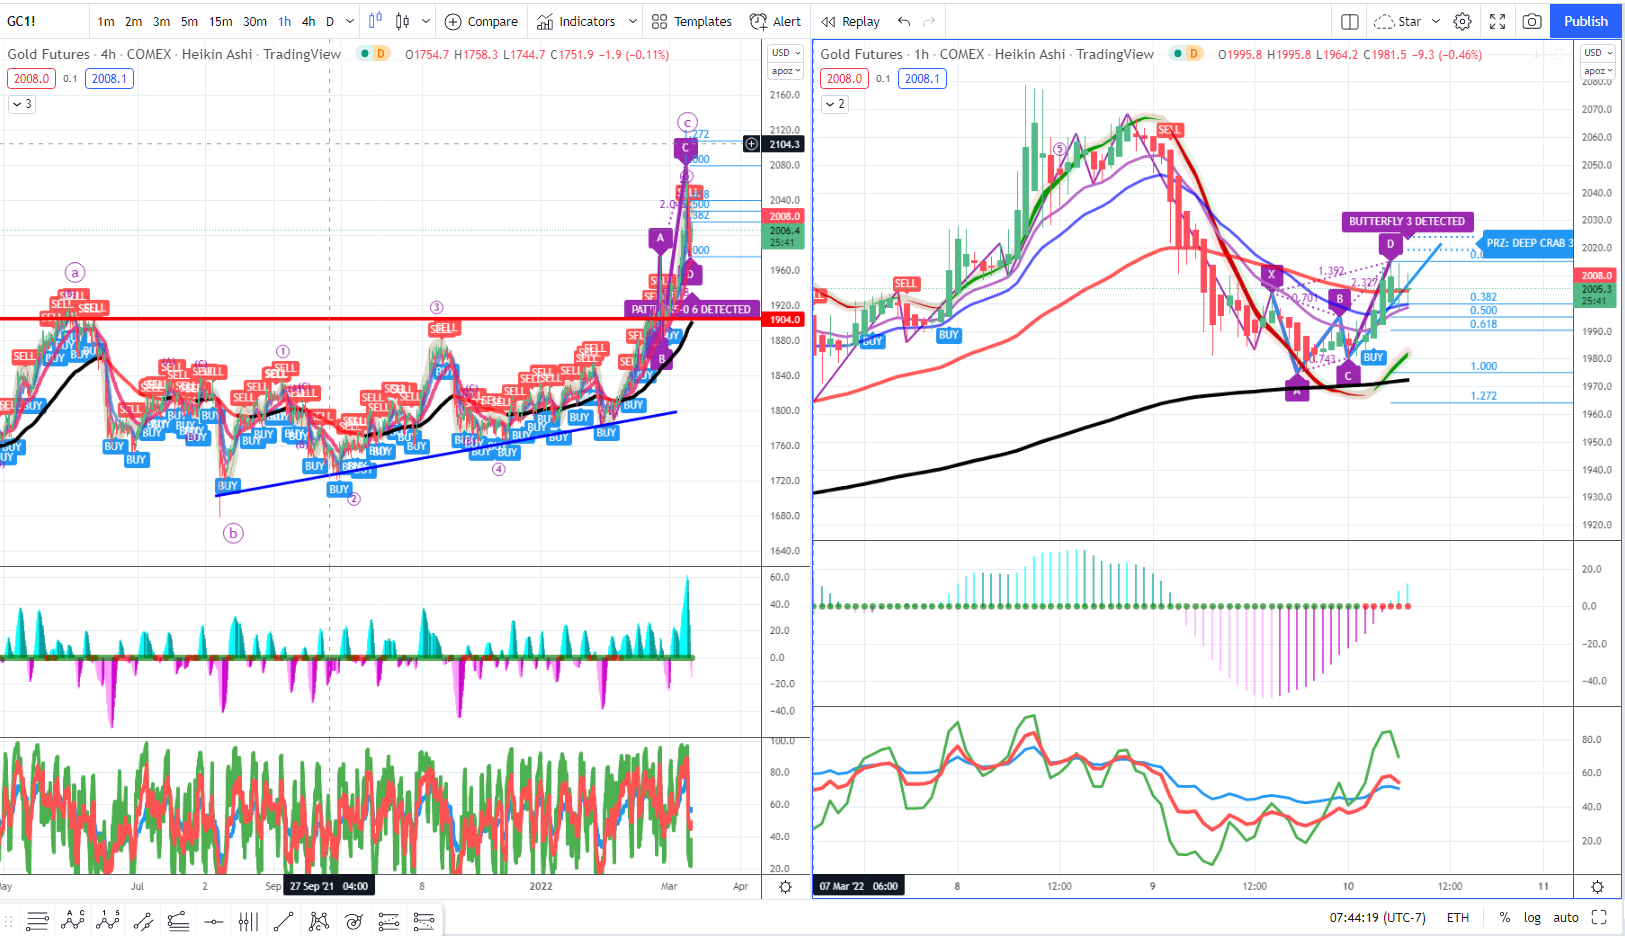
Task: Select the Elliott 1-5 wave tool
Action: 107,921
